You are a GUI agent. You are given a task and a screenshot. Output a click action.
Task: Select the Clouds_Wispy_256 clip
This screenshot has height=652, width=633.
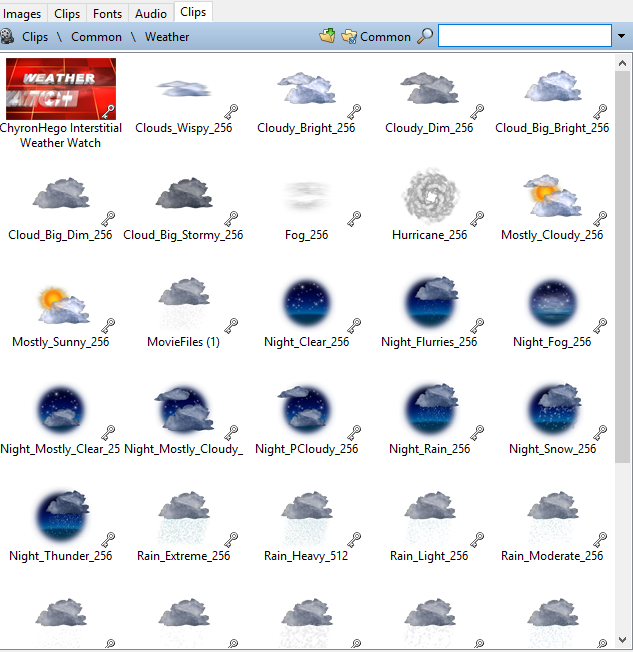183,88
